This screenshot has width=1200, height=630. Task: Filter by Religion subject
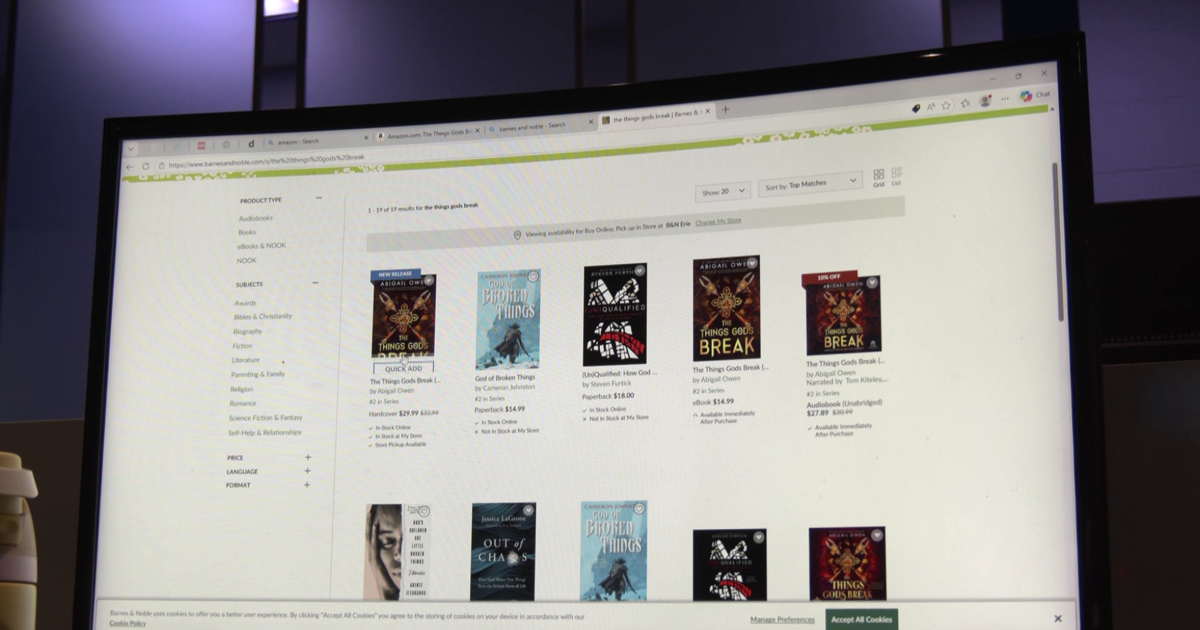241,389
